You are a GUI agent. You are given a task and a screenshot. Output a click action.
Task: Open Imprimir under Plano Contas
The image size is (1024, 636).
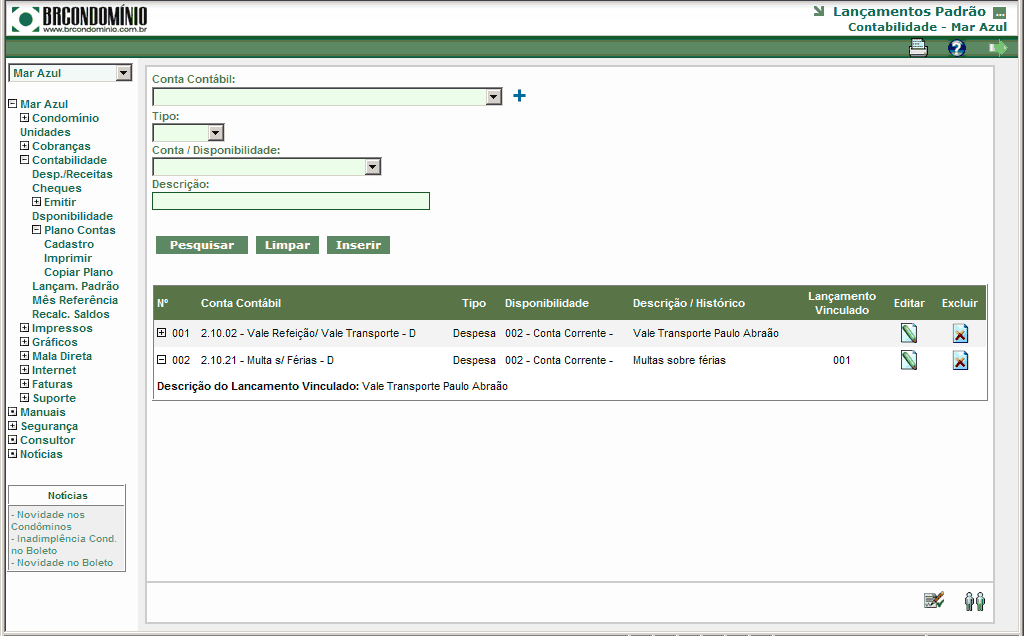[x=68, y=258]
